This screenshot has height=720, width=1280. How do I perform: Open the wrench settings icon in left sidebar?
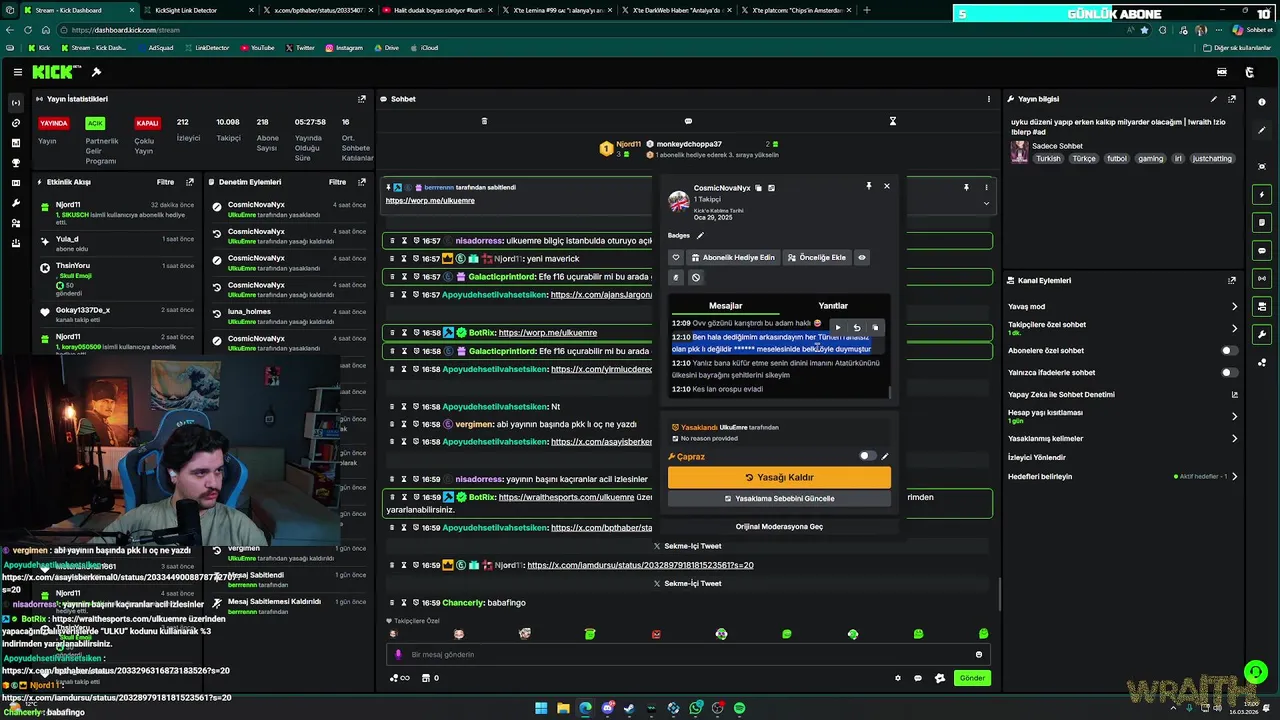click(x=15, y=203)
